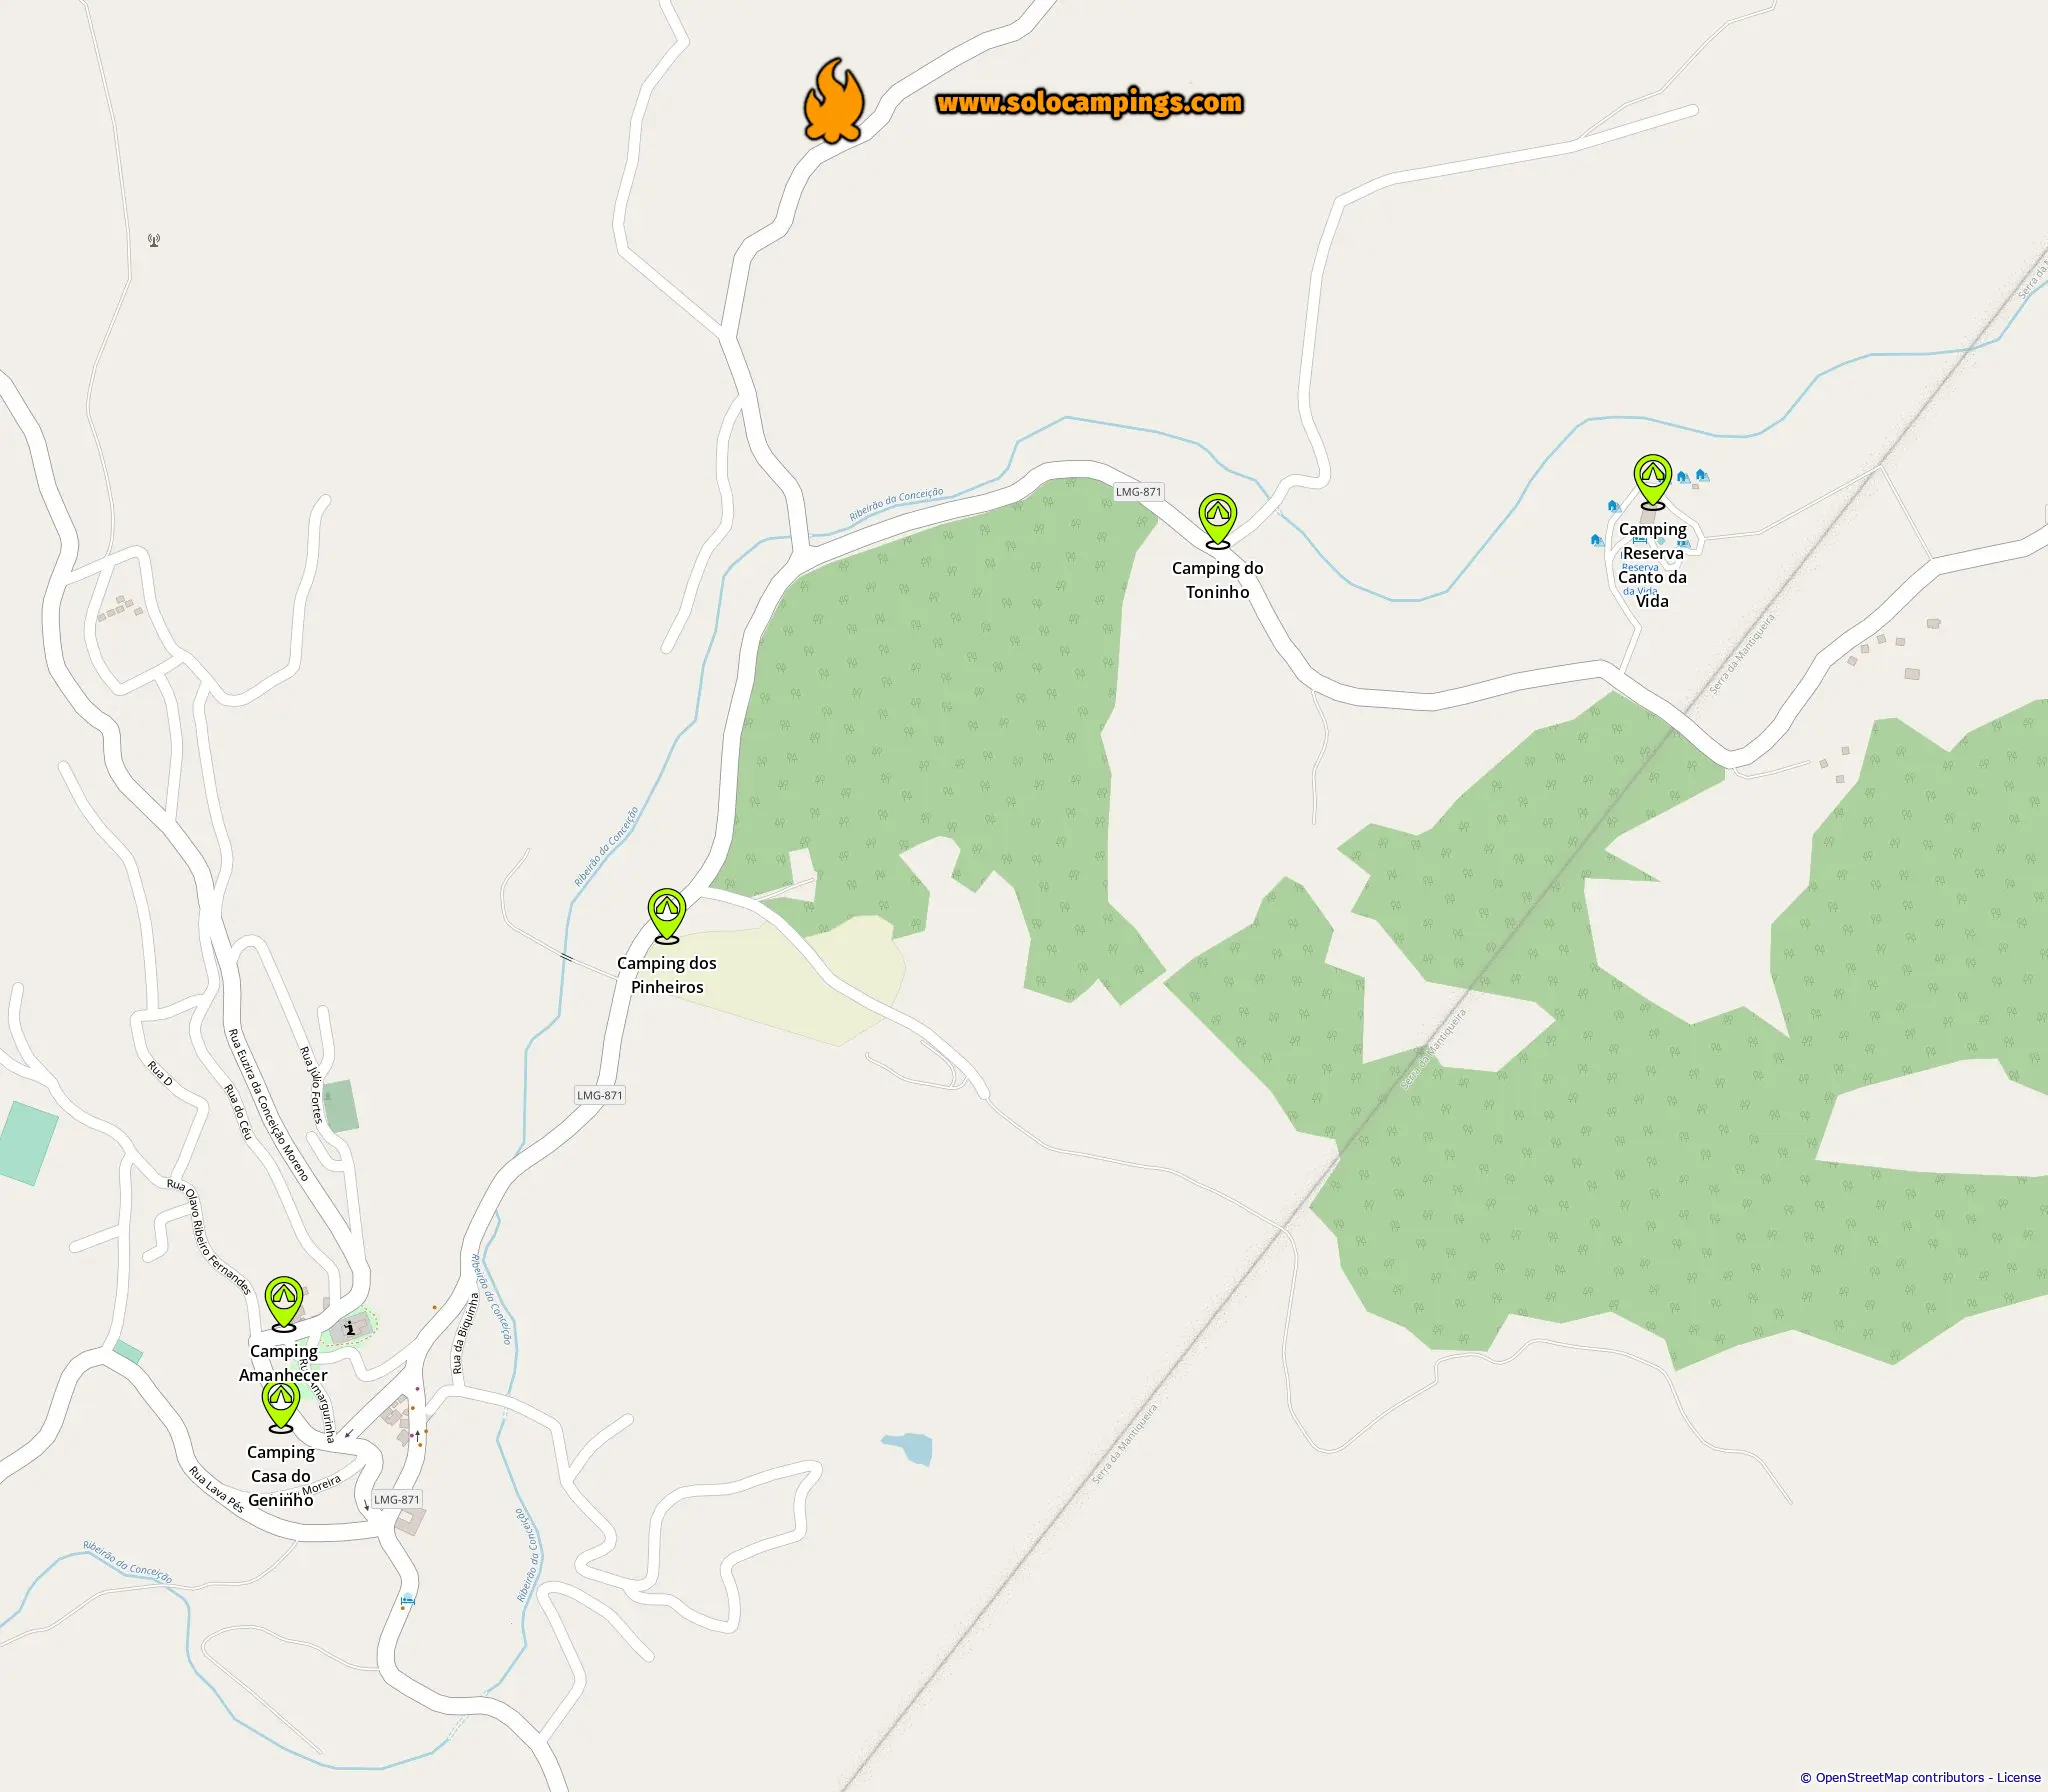The image size is (2048, 1792).
Task: Click the Camping do Toninho text label
Action: [x=1217, y=580]
